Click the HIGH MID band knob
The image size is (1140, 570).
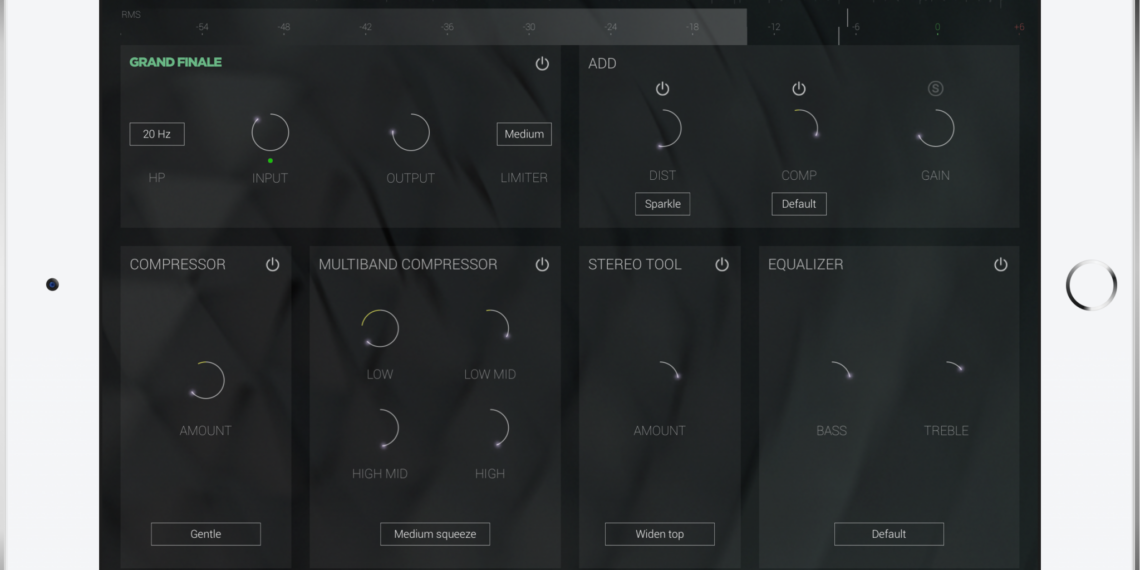[x=380, y=428]
